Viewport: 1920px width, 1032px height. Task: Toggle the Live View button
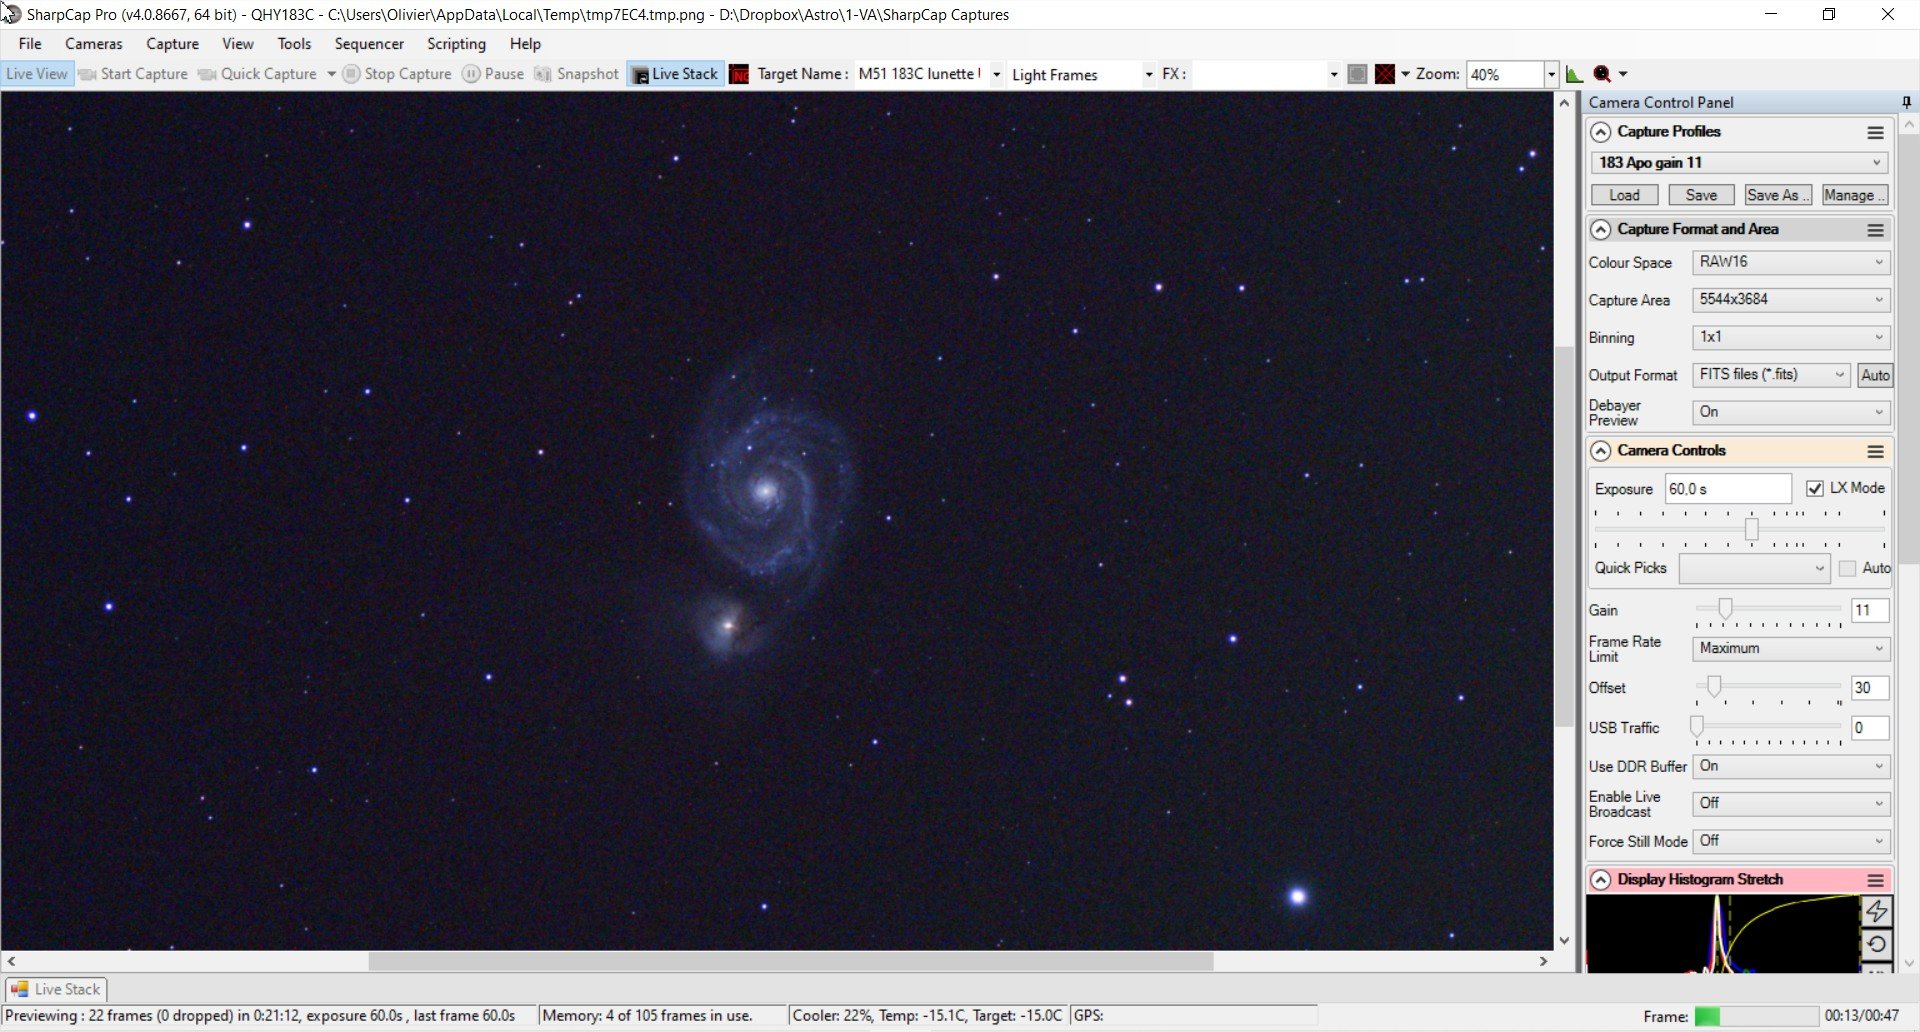37,74
